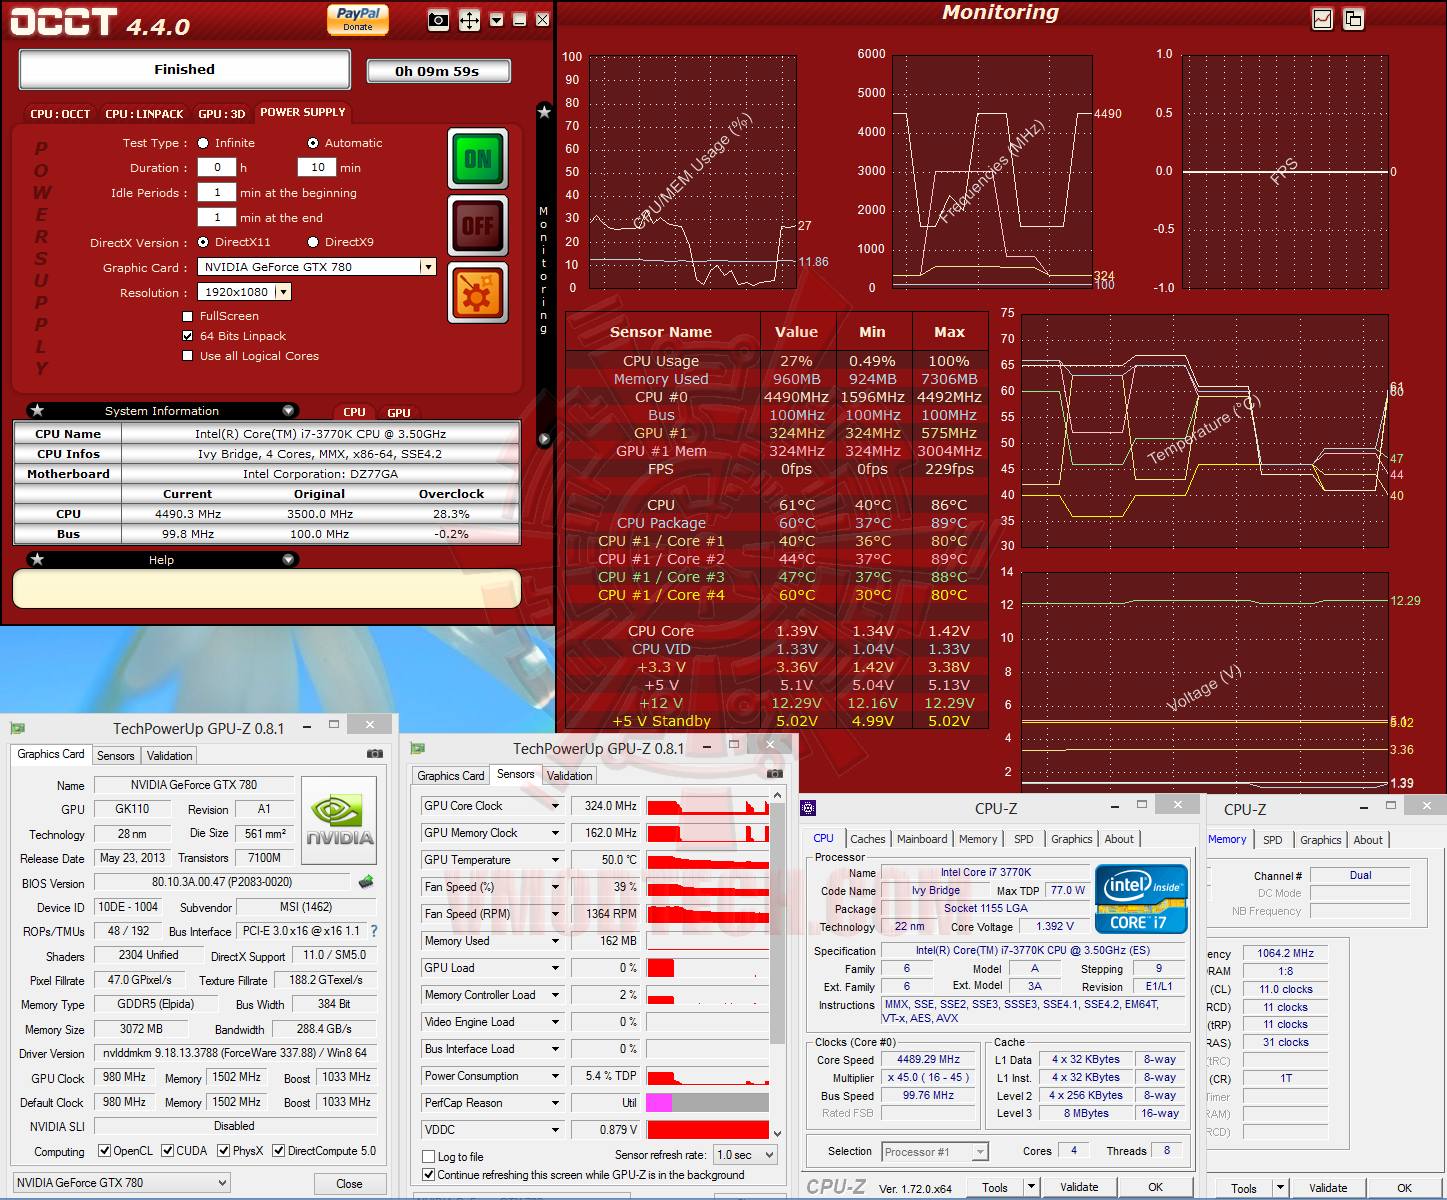Open the Graphic Card dropdown in OCCT

pos(428,267)
